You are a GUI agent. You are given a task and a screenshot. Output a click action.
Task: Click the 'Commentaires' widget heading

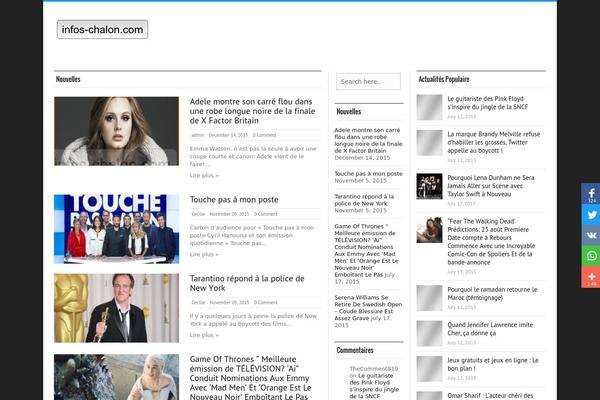(355, 350)
